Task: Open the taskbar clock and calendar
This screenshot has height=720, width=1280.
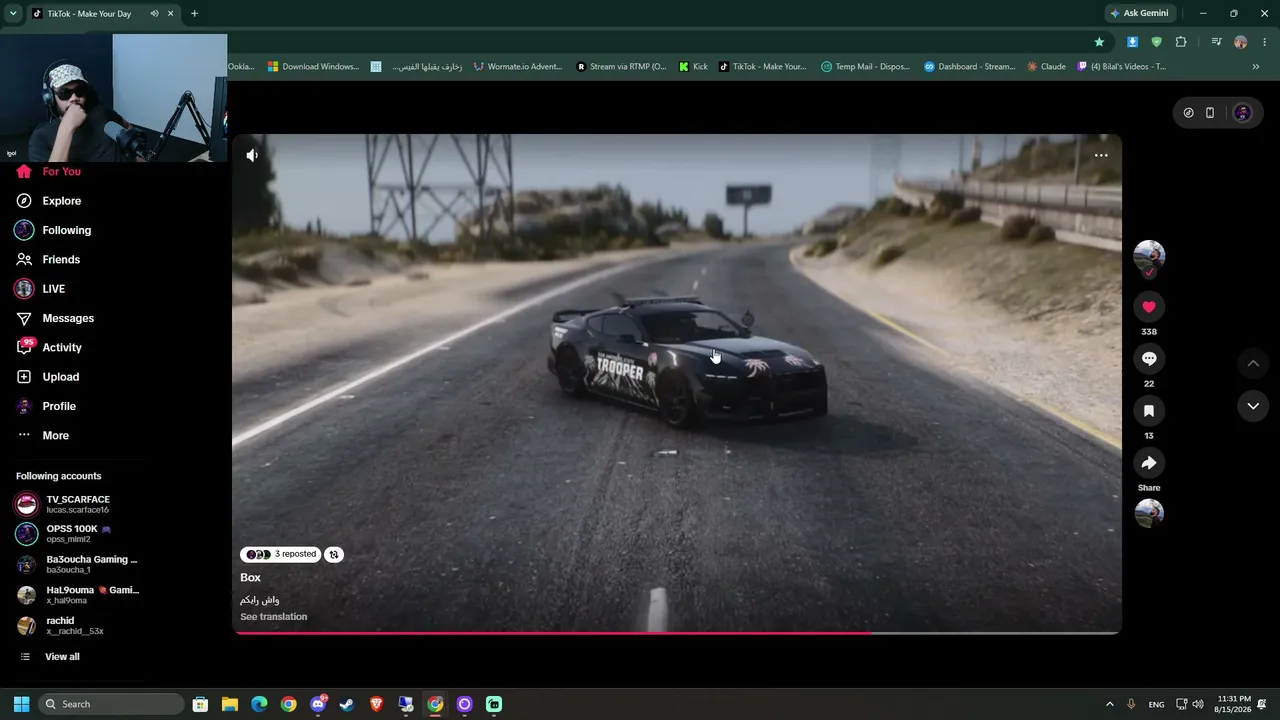Action: click(1232, 704)
